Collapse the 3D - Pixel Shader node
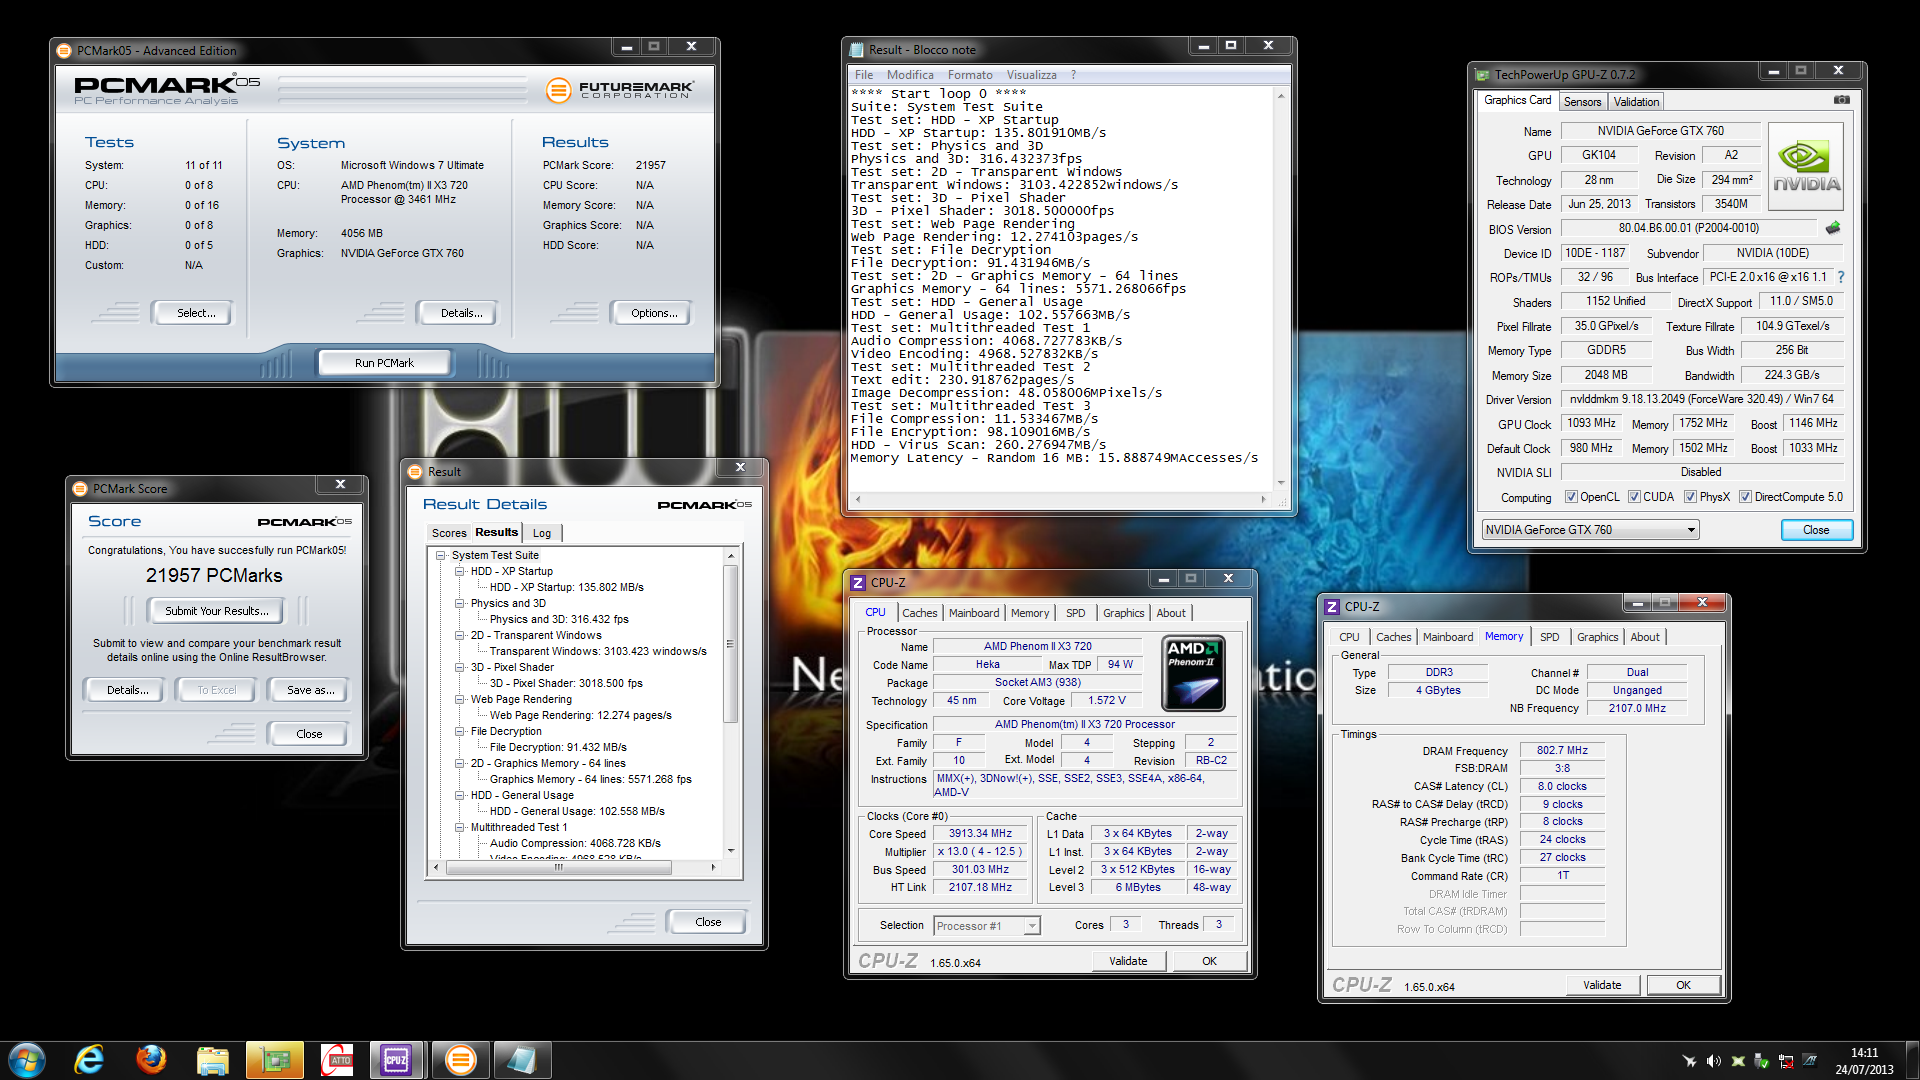Screen dimensions: 1920x1080 pos(460,668)
